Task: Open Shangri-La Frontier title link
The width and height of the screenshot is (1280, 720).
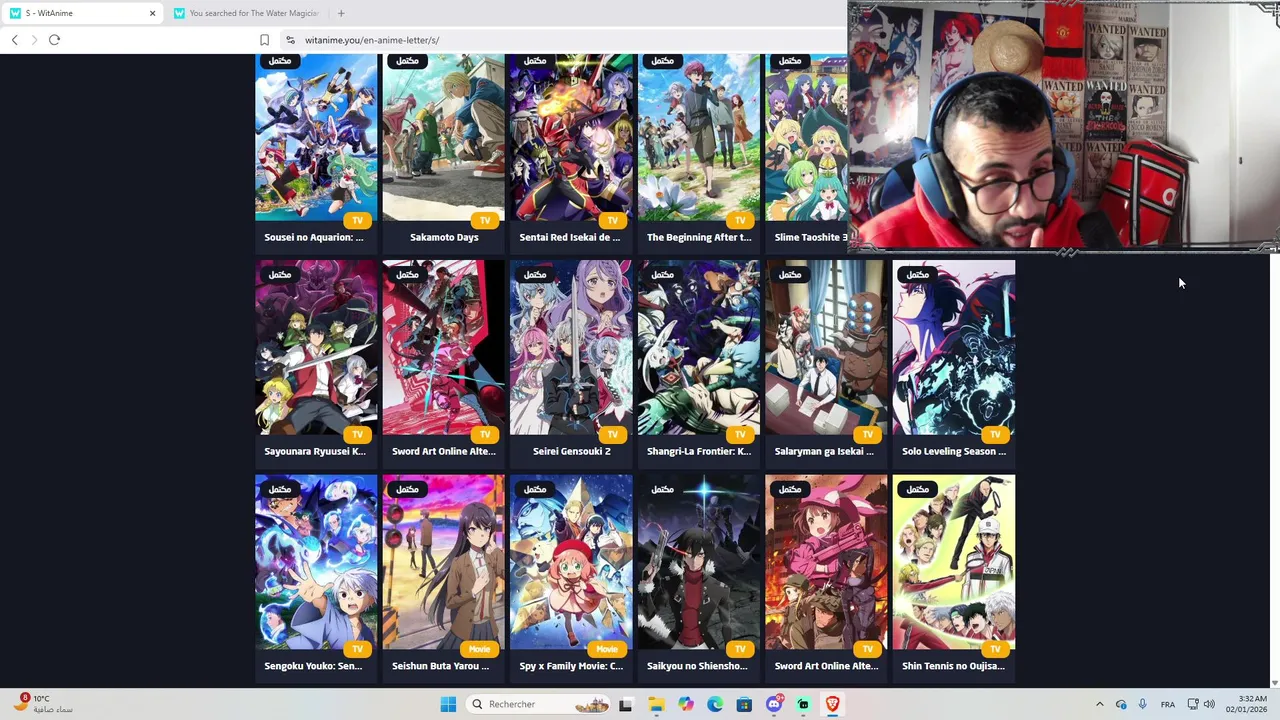Action: pos(699,451)
